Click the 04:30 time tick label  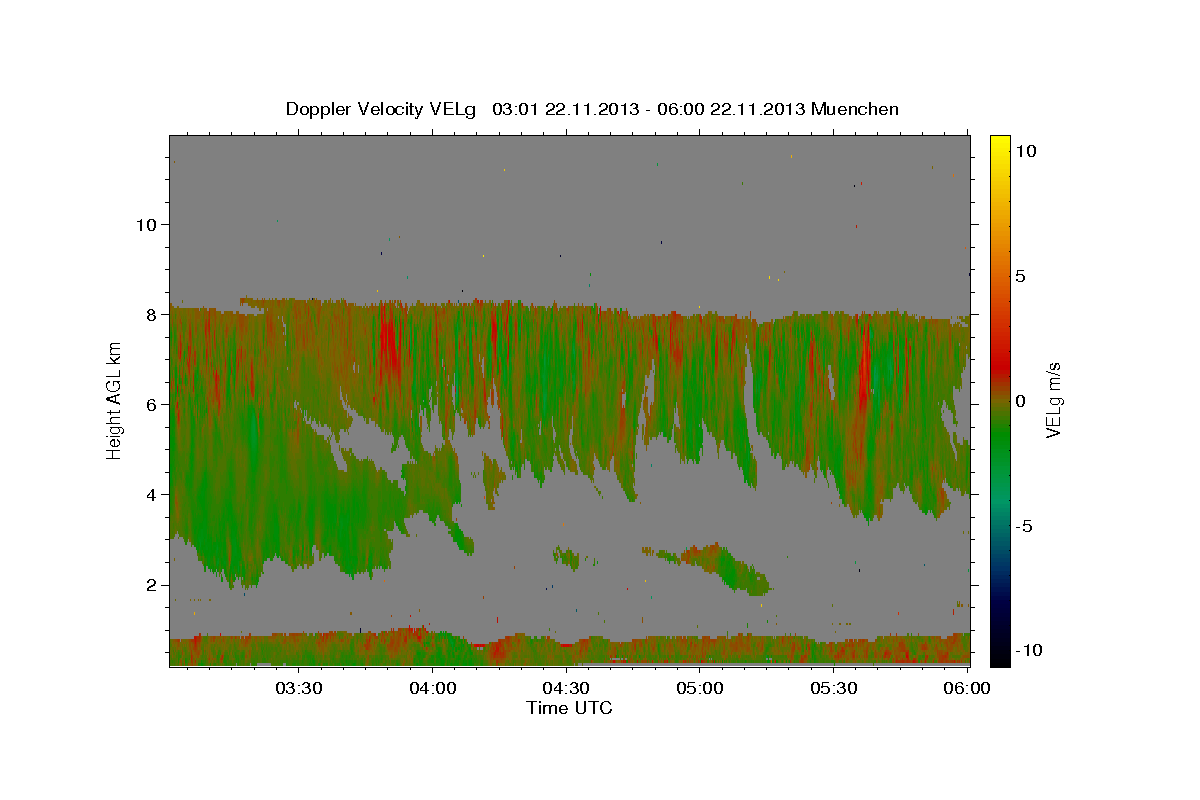click(566, 688)
